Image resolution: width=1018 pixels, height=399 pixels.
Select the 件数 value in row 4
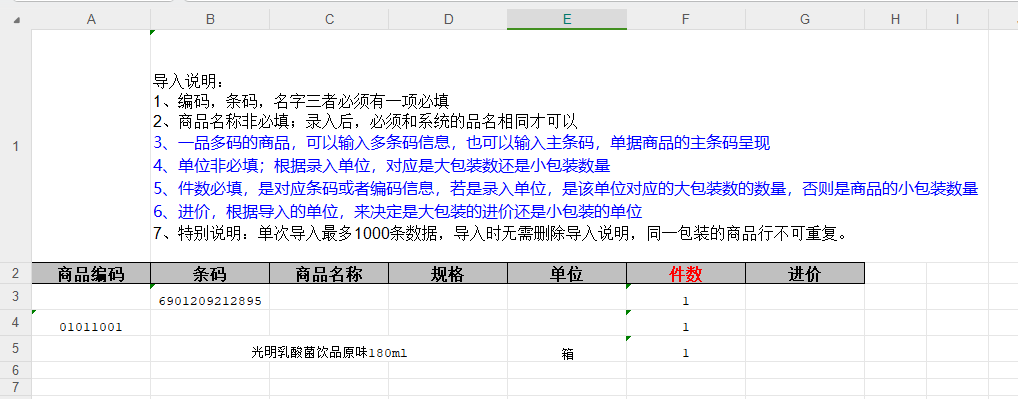click(686, 323)
